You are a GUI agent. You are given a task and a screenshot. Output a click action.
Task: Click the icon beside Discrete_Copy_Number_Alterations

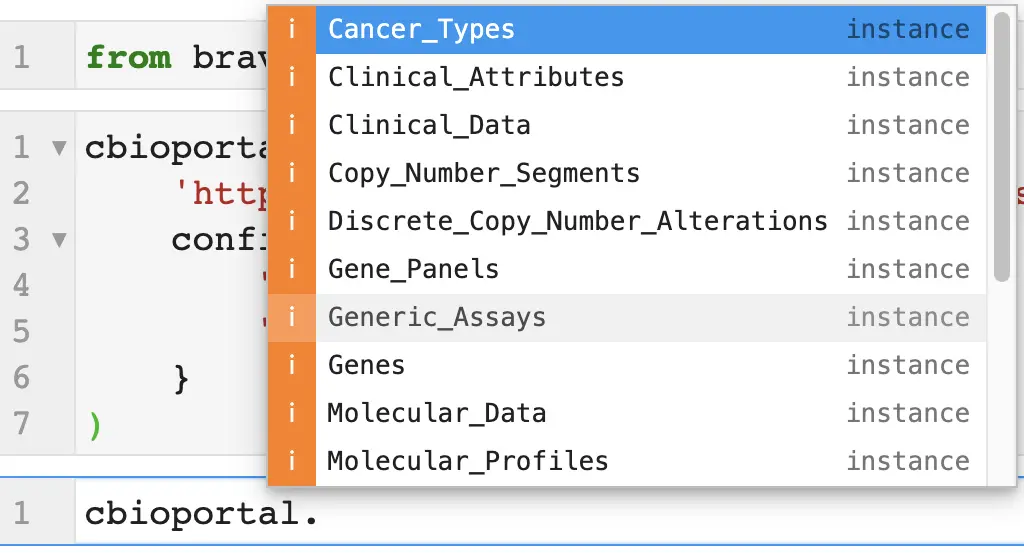point(292,221)
